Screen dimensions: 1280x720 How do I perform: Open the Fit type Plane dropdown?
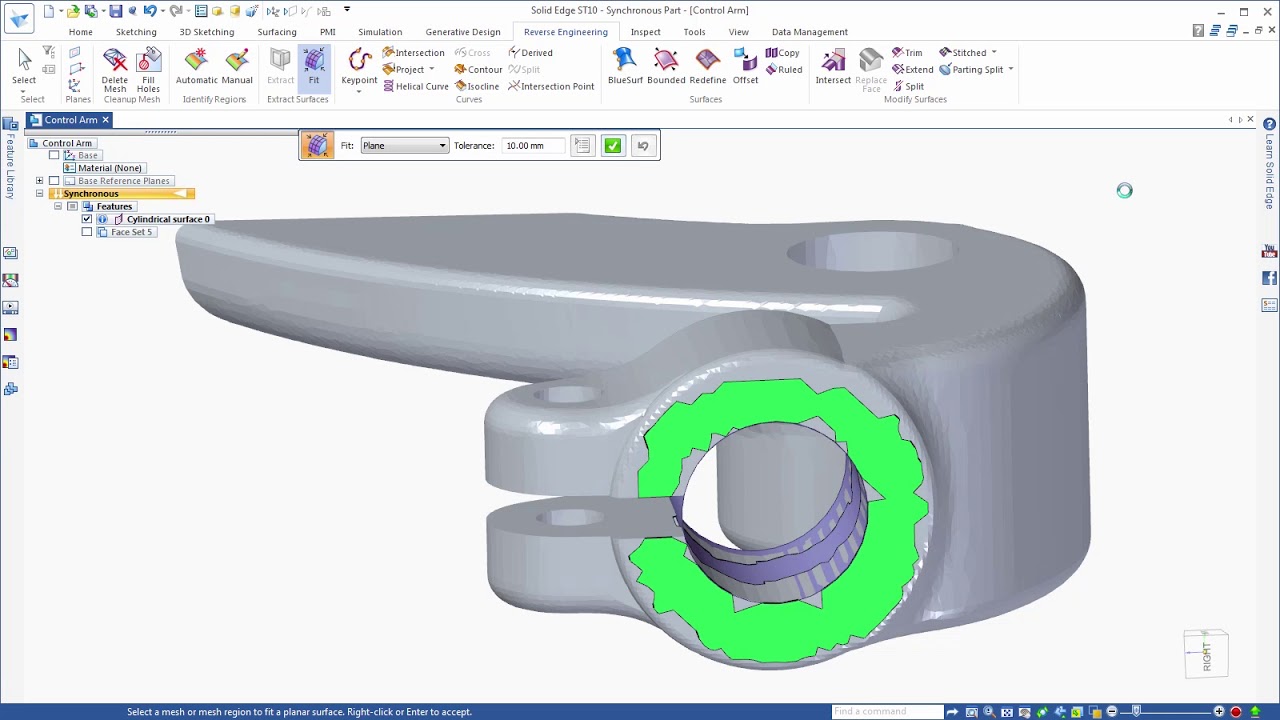(x=404, y=146)
